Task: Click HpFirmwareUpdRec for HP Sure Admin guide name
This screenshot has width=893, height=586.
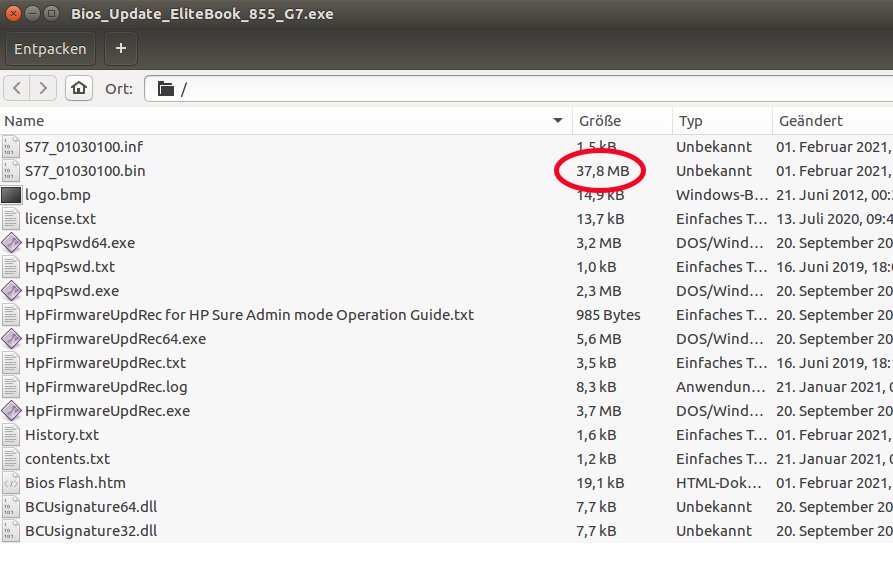Action: (x=249, y=315)
